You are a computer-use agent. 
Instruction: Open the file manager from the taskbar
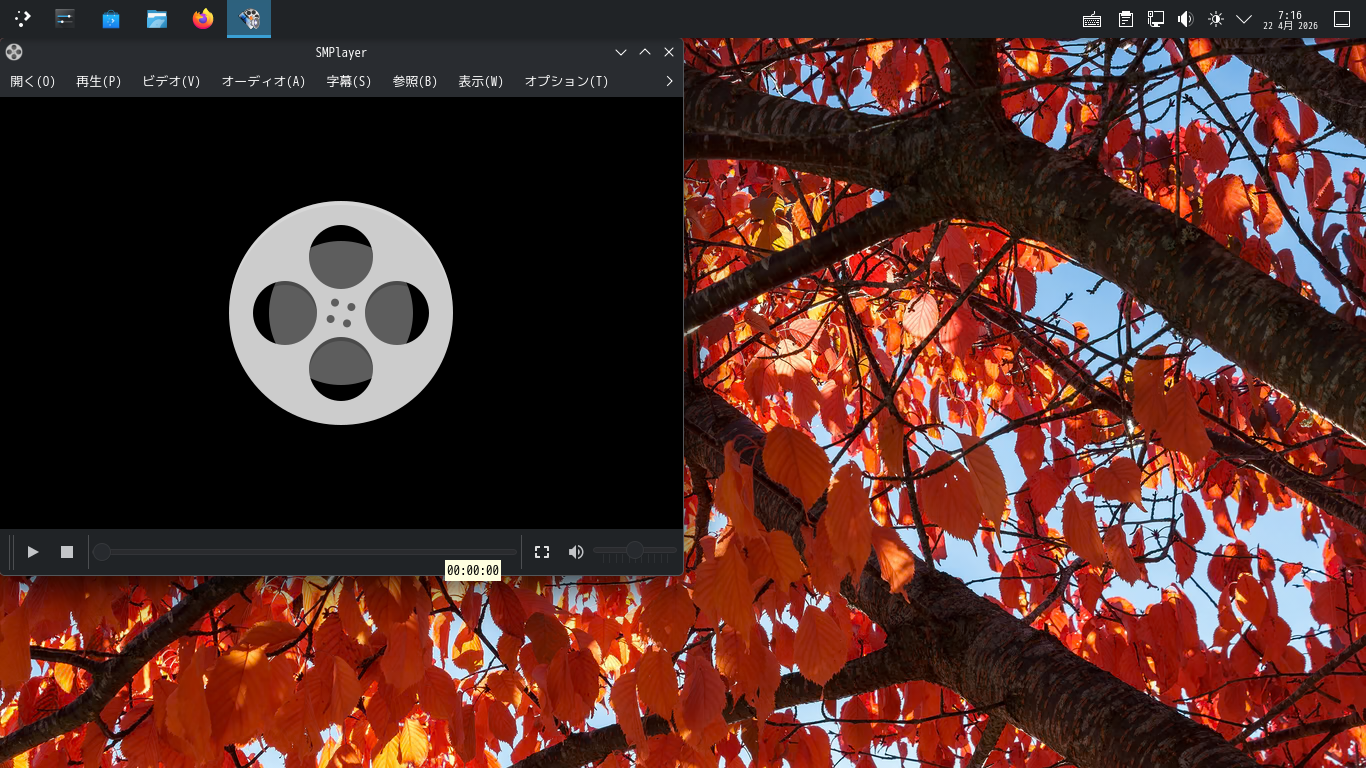[156, 18]
